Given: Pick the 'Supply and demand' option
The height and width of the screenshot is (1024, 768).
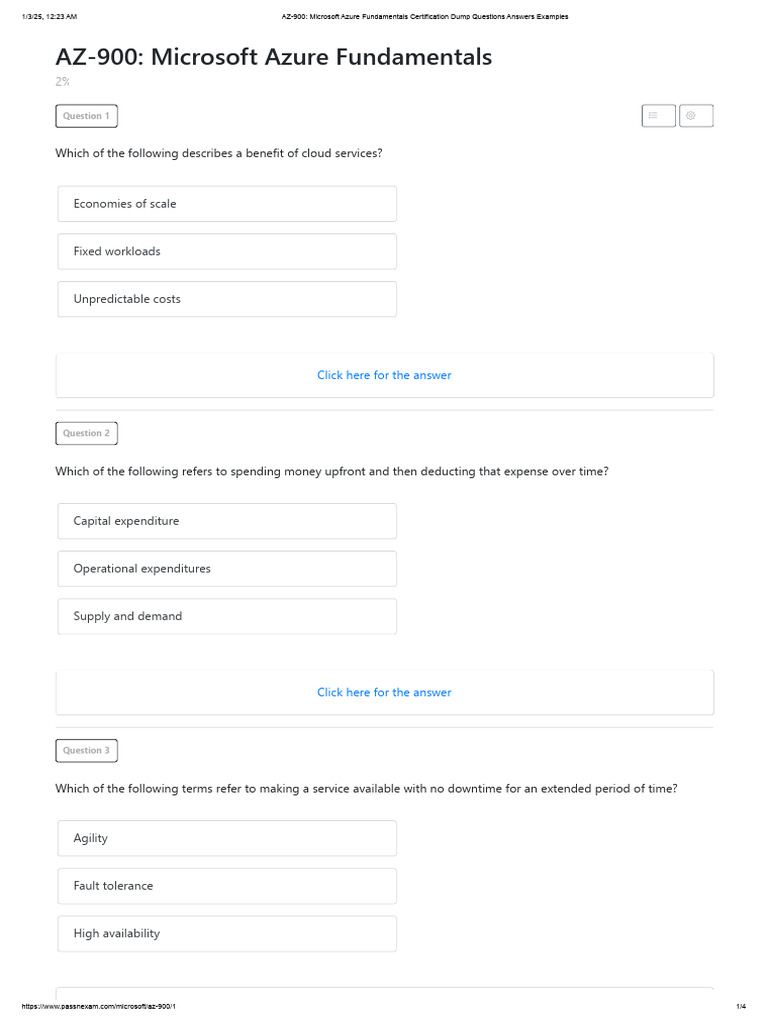Looking at the screenshot, I should (227, 616).
